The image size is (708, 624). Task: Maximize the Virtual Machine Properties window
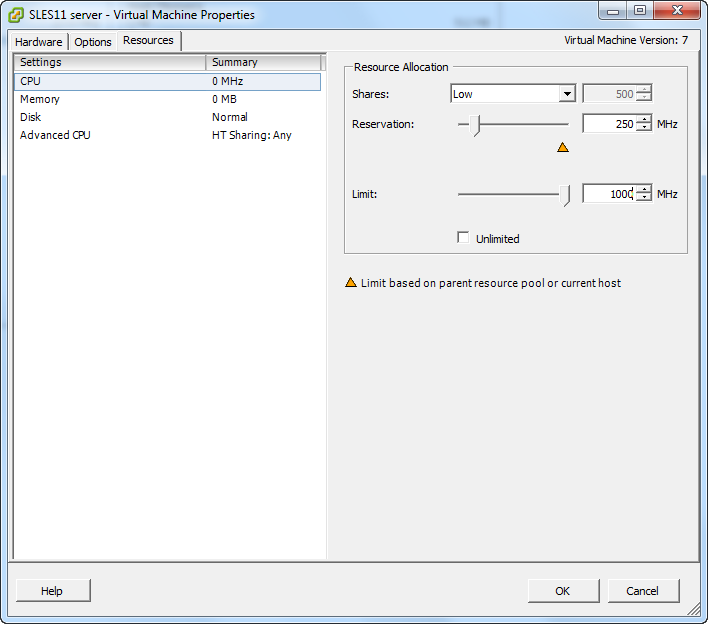click(x=639, y=11)
